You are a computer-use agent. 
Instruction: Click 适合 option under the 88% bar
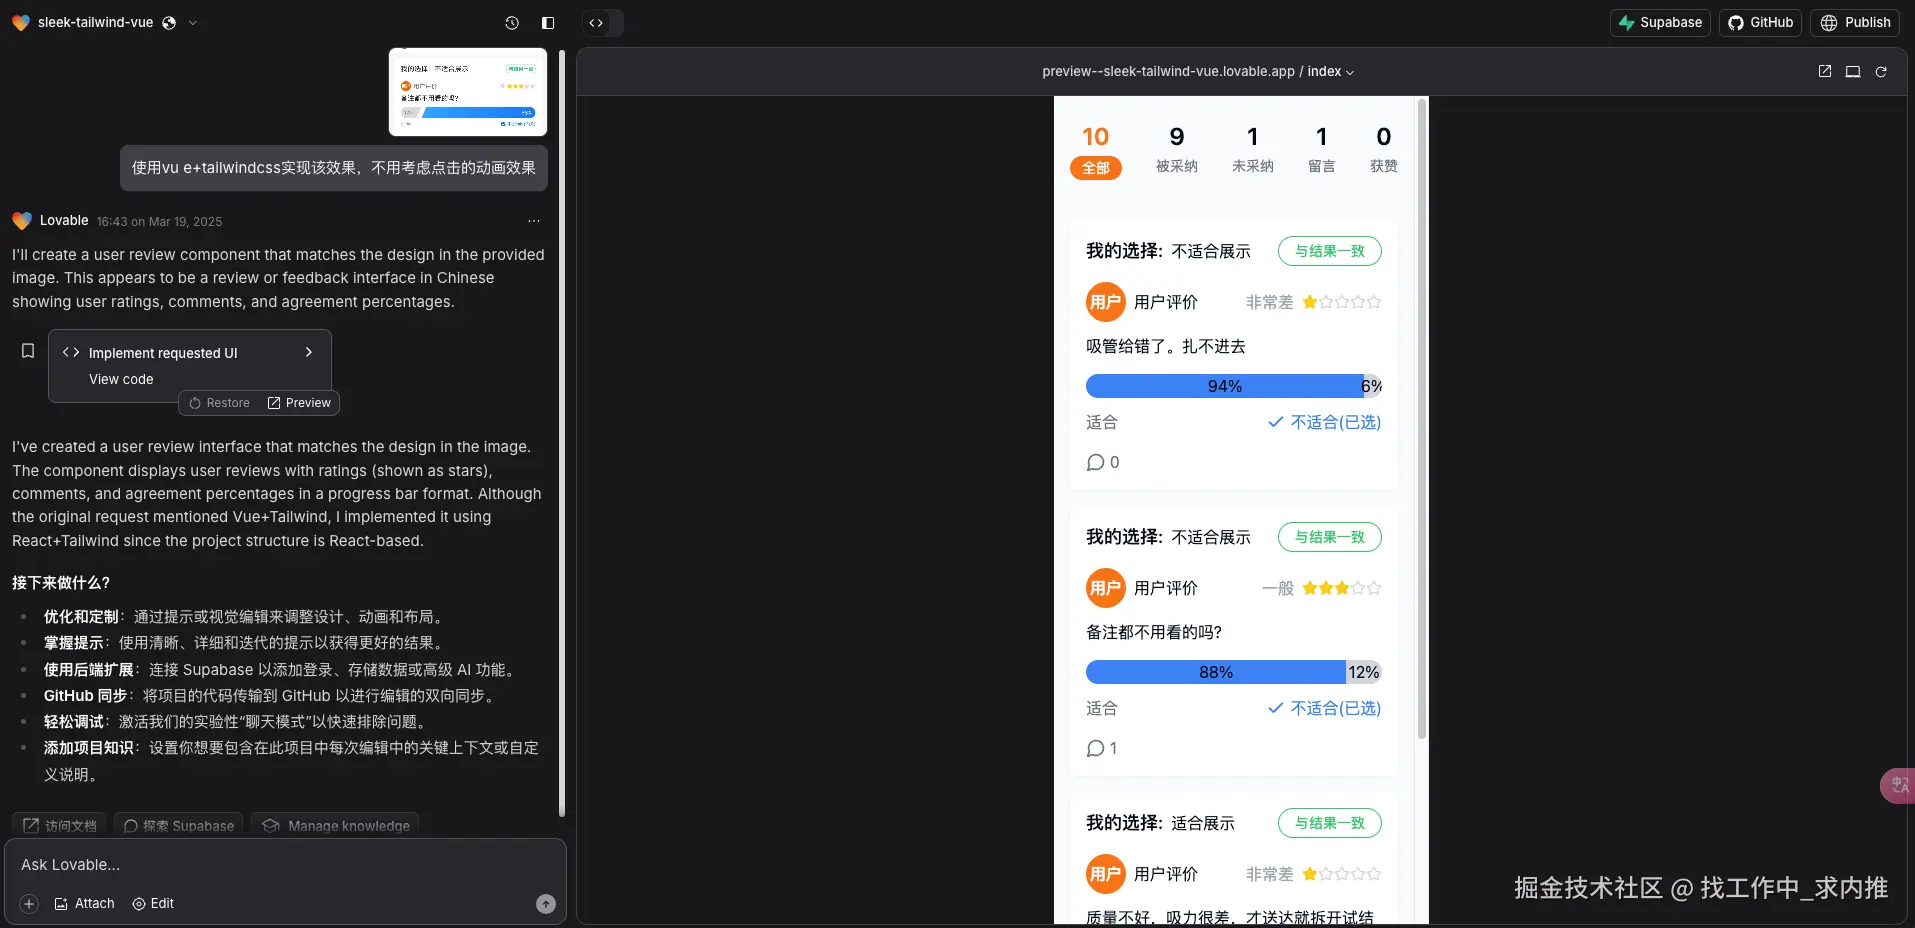[x=1102, y=709]
